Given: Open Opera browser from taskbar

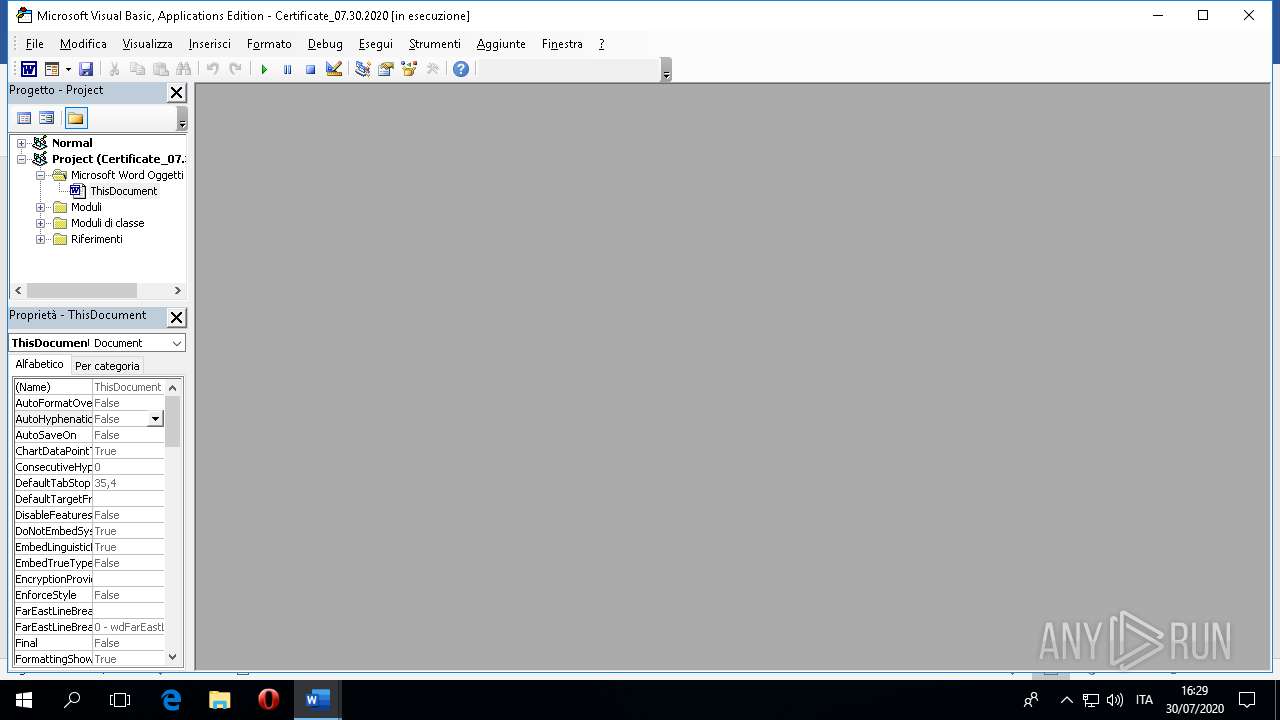Looking at the screenshot, I should click(268, 700).
